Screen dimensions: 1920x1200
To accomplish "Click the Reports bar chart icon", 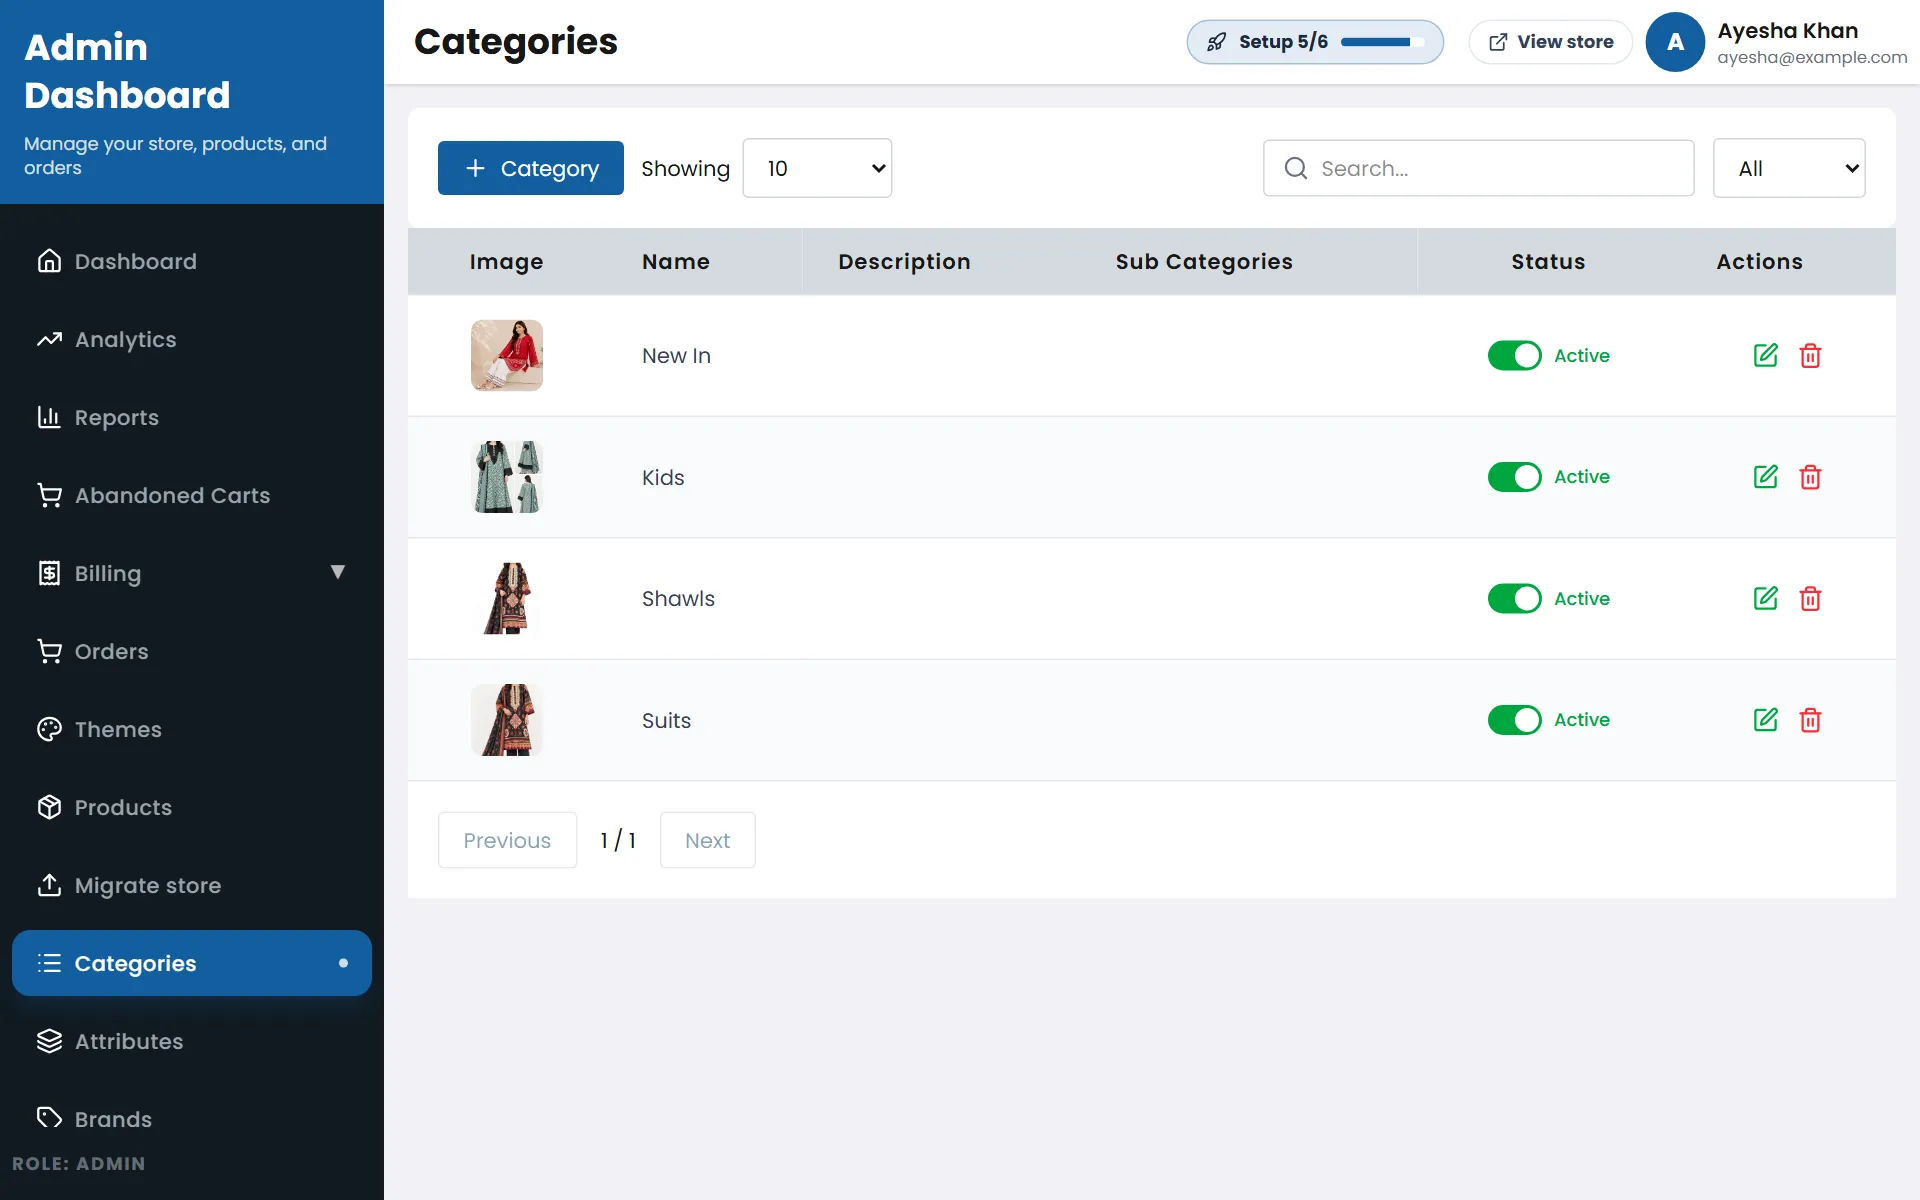I will [x=49, y=417].
